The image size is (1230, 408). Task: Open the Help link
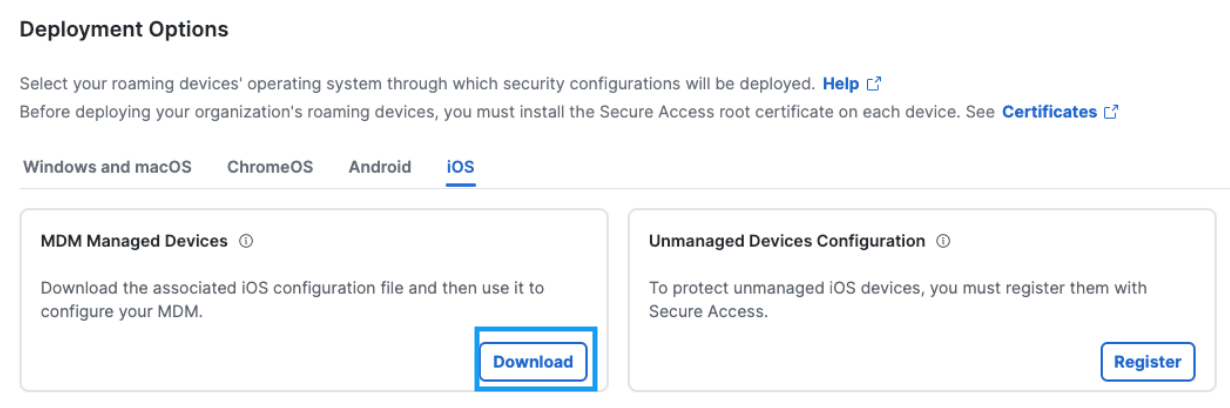click(x=841, y=83)
